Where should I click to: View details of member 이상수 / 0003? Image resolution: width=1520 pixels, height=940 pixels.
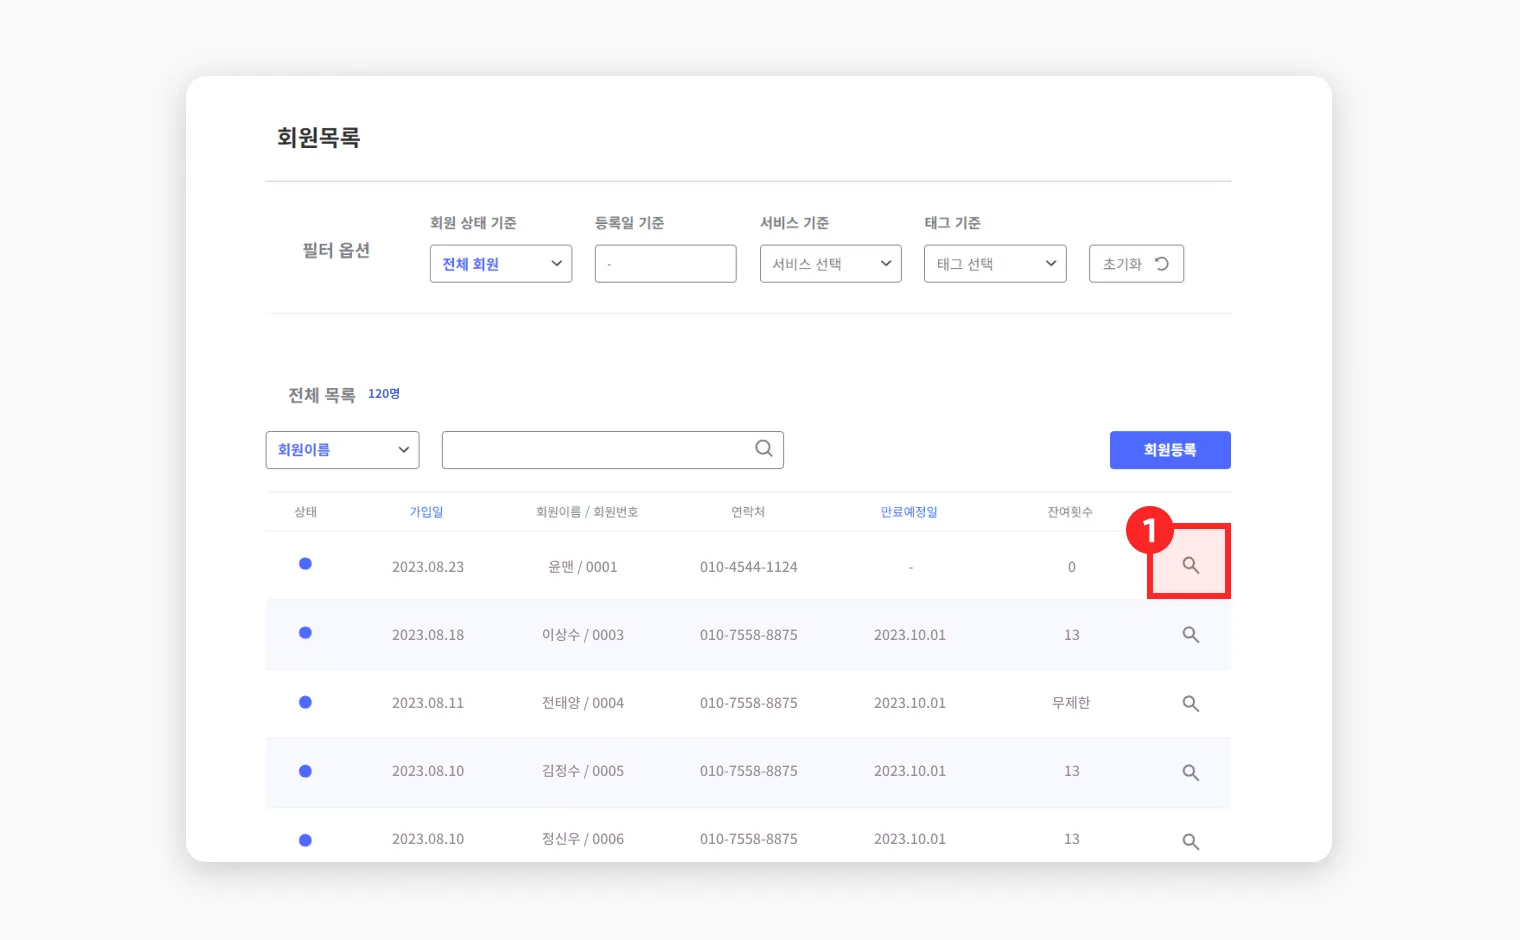[1190, 635]
